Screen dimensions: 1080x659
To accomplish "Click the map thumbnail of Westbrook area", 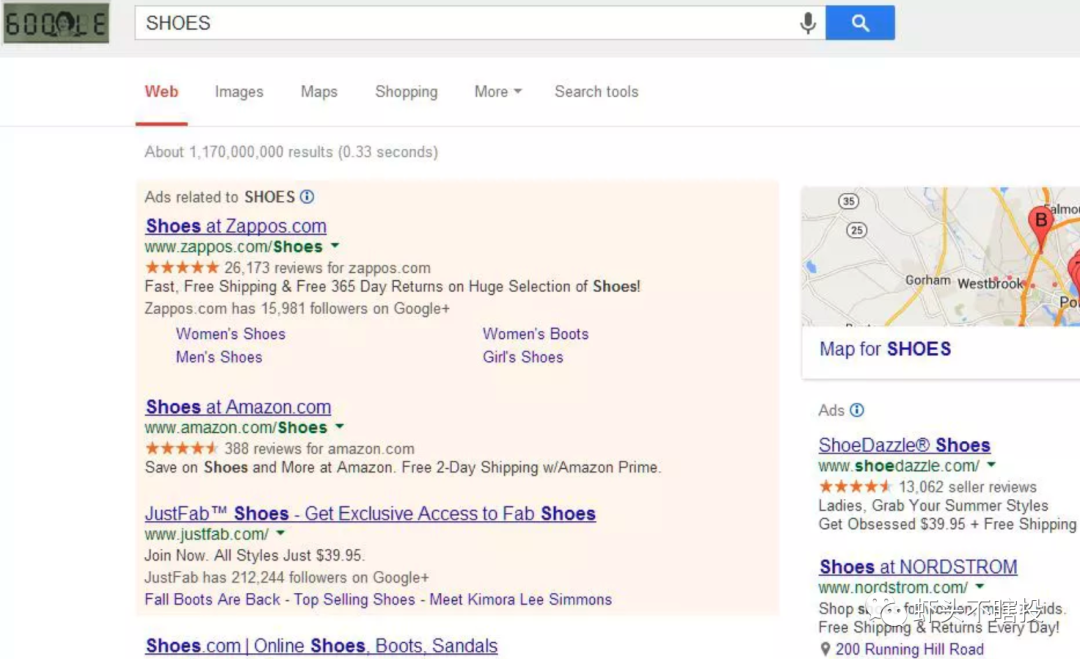I will coord(941,256).
